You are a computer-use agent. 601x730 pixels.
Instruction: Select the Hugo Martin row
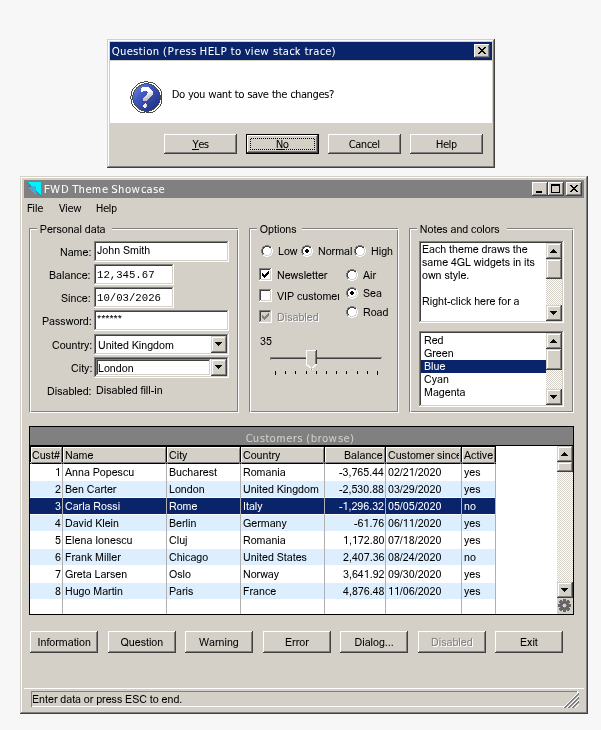[x=263, y=591]
